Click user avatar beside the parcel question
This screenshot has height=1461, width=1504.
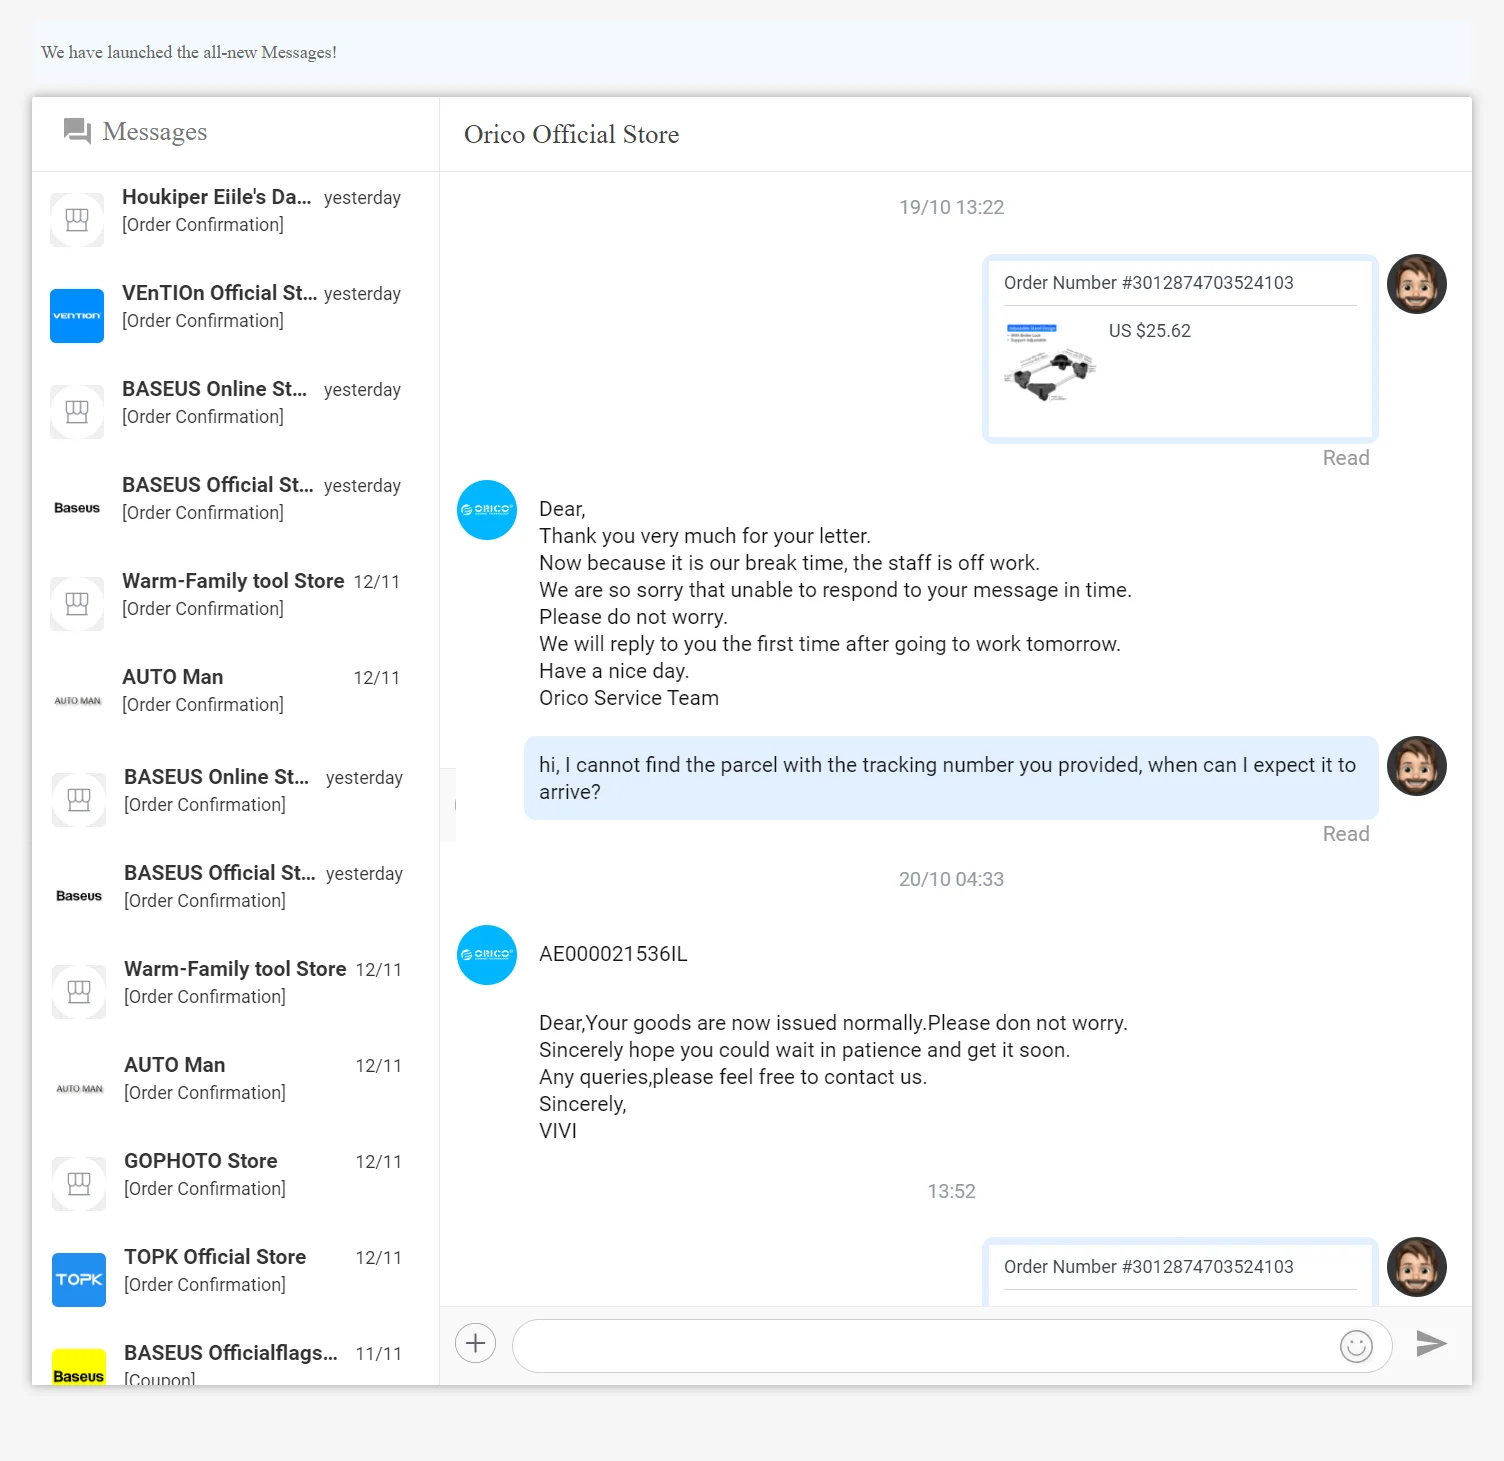[x=1417, y=766]
